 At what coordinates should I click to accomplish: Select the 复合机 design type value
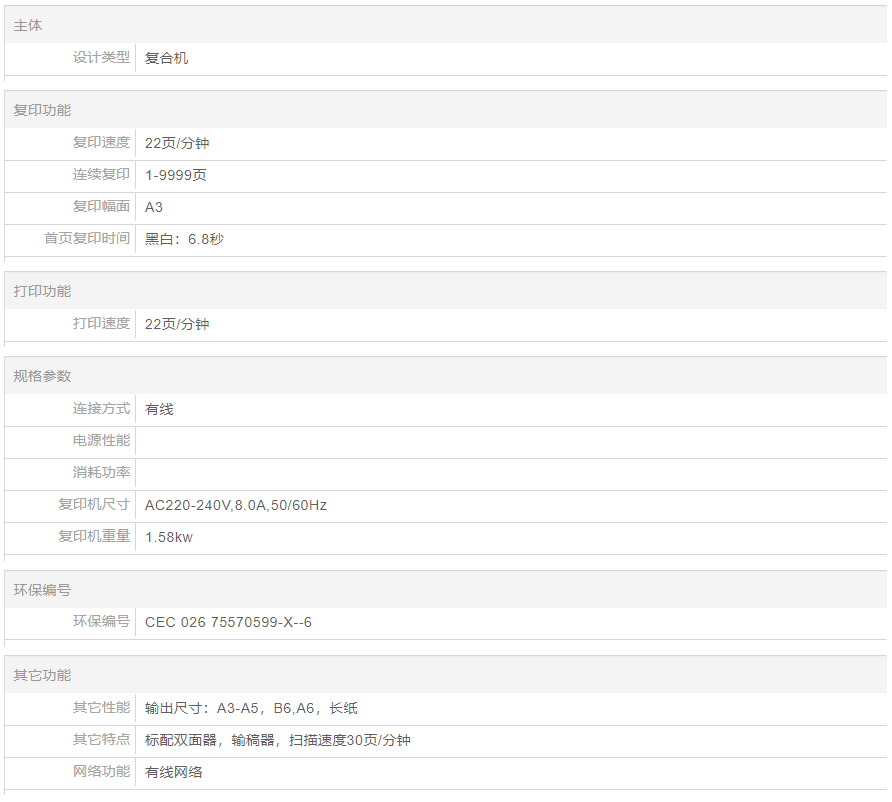click(x=166, y=58)
